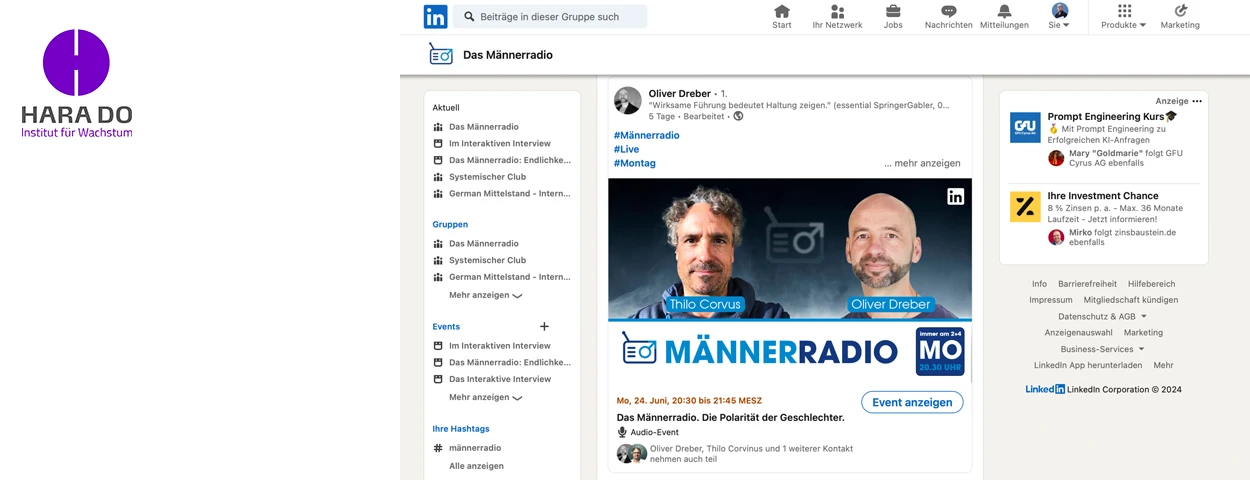Follow the #Männerradio hashtag link
Viewport: 1250px width, 480px height.
tap(647, 135)
